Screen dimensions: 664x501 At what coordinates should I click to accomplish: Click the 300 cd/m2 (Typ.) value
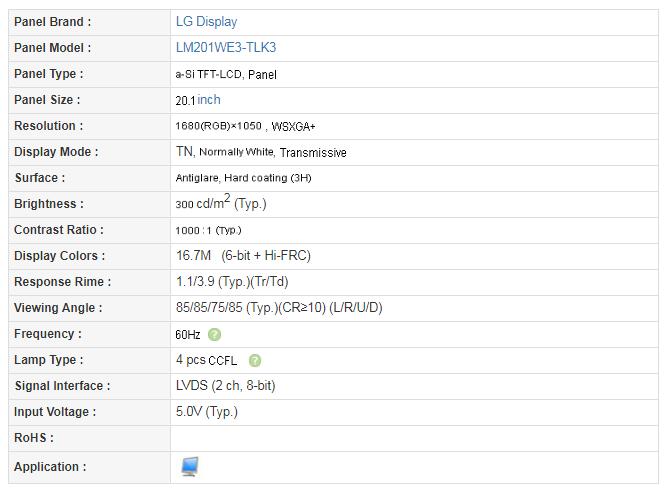click(221, 202)
